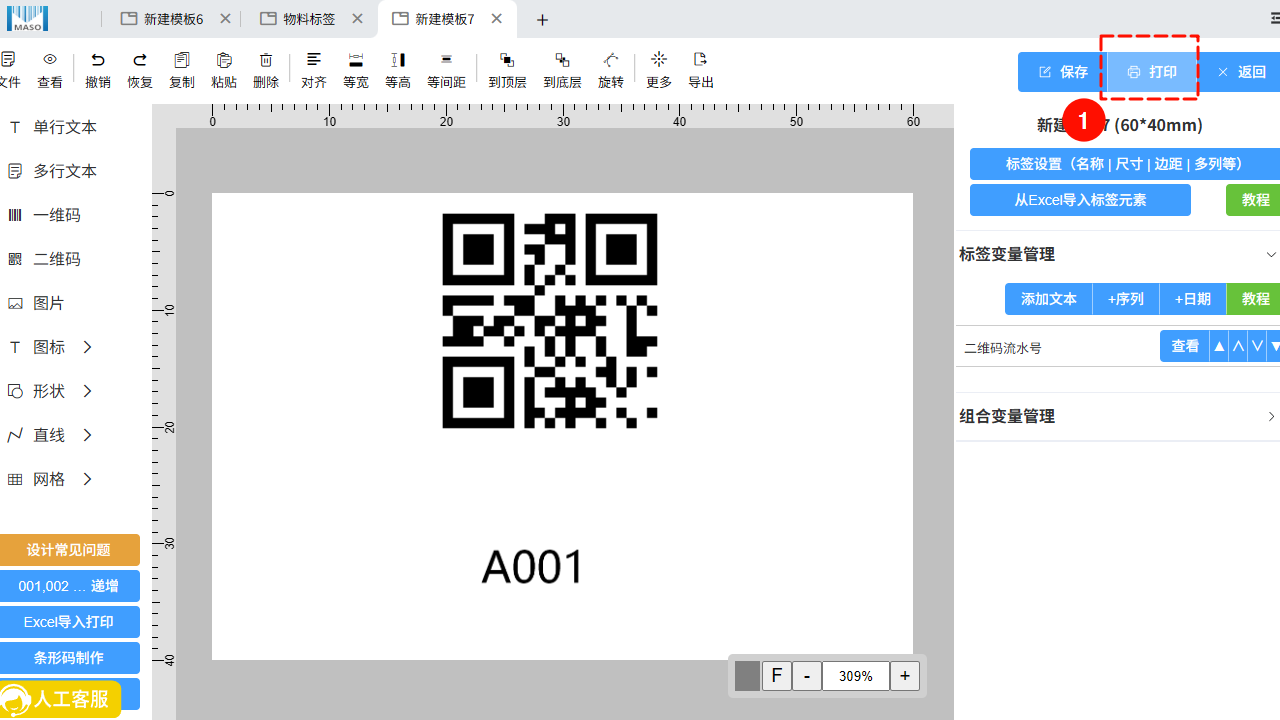Screen dimensions: 1280x720
Task: Print the label with 打印
Action: point(1151,72)
